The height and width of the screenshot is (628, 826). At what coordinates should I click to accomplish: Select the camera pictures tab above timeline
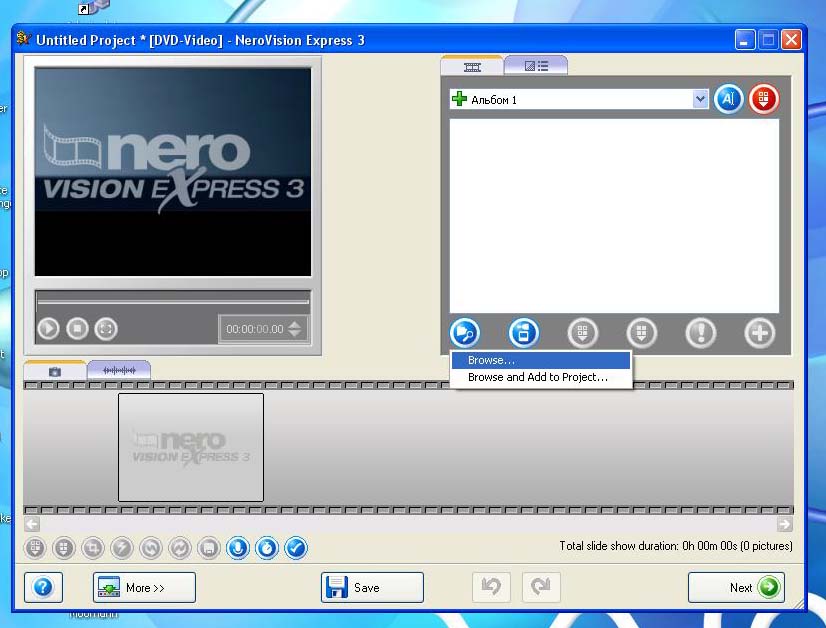coord(55,371)
